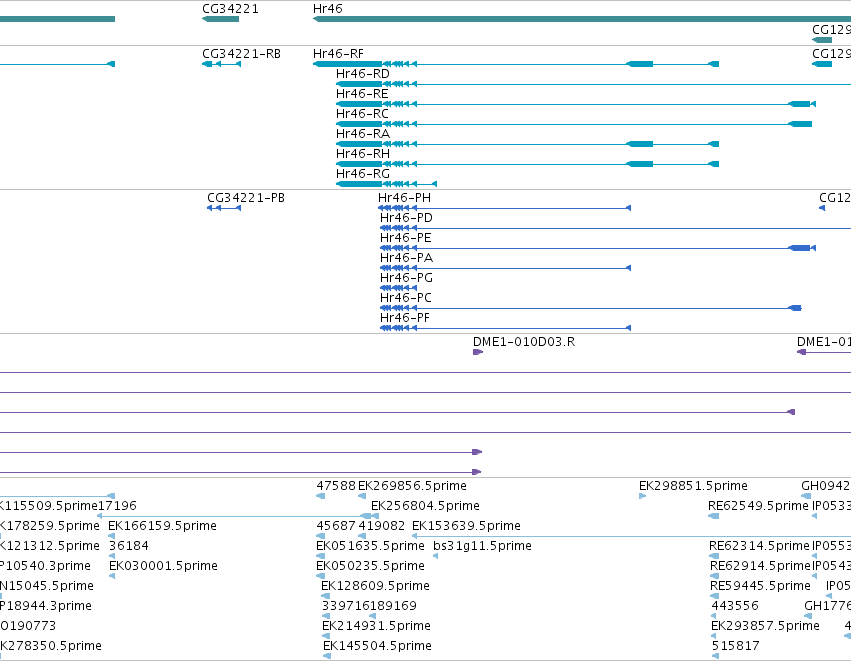This screenshot has height=661, width=851.
Task: Select the CG34221 gene feature
Action: click(220, 19)
